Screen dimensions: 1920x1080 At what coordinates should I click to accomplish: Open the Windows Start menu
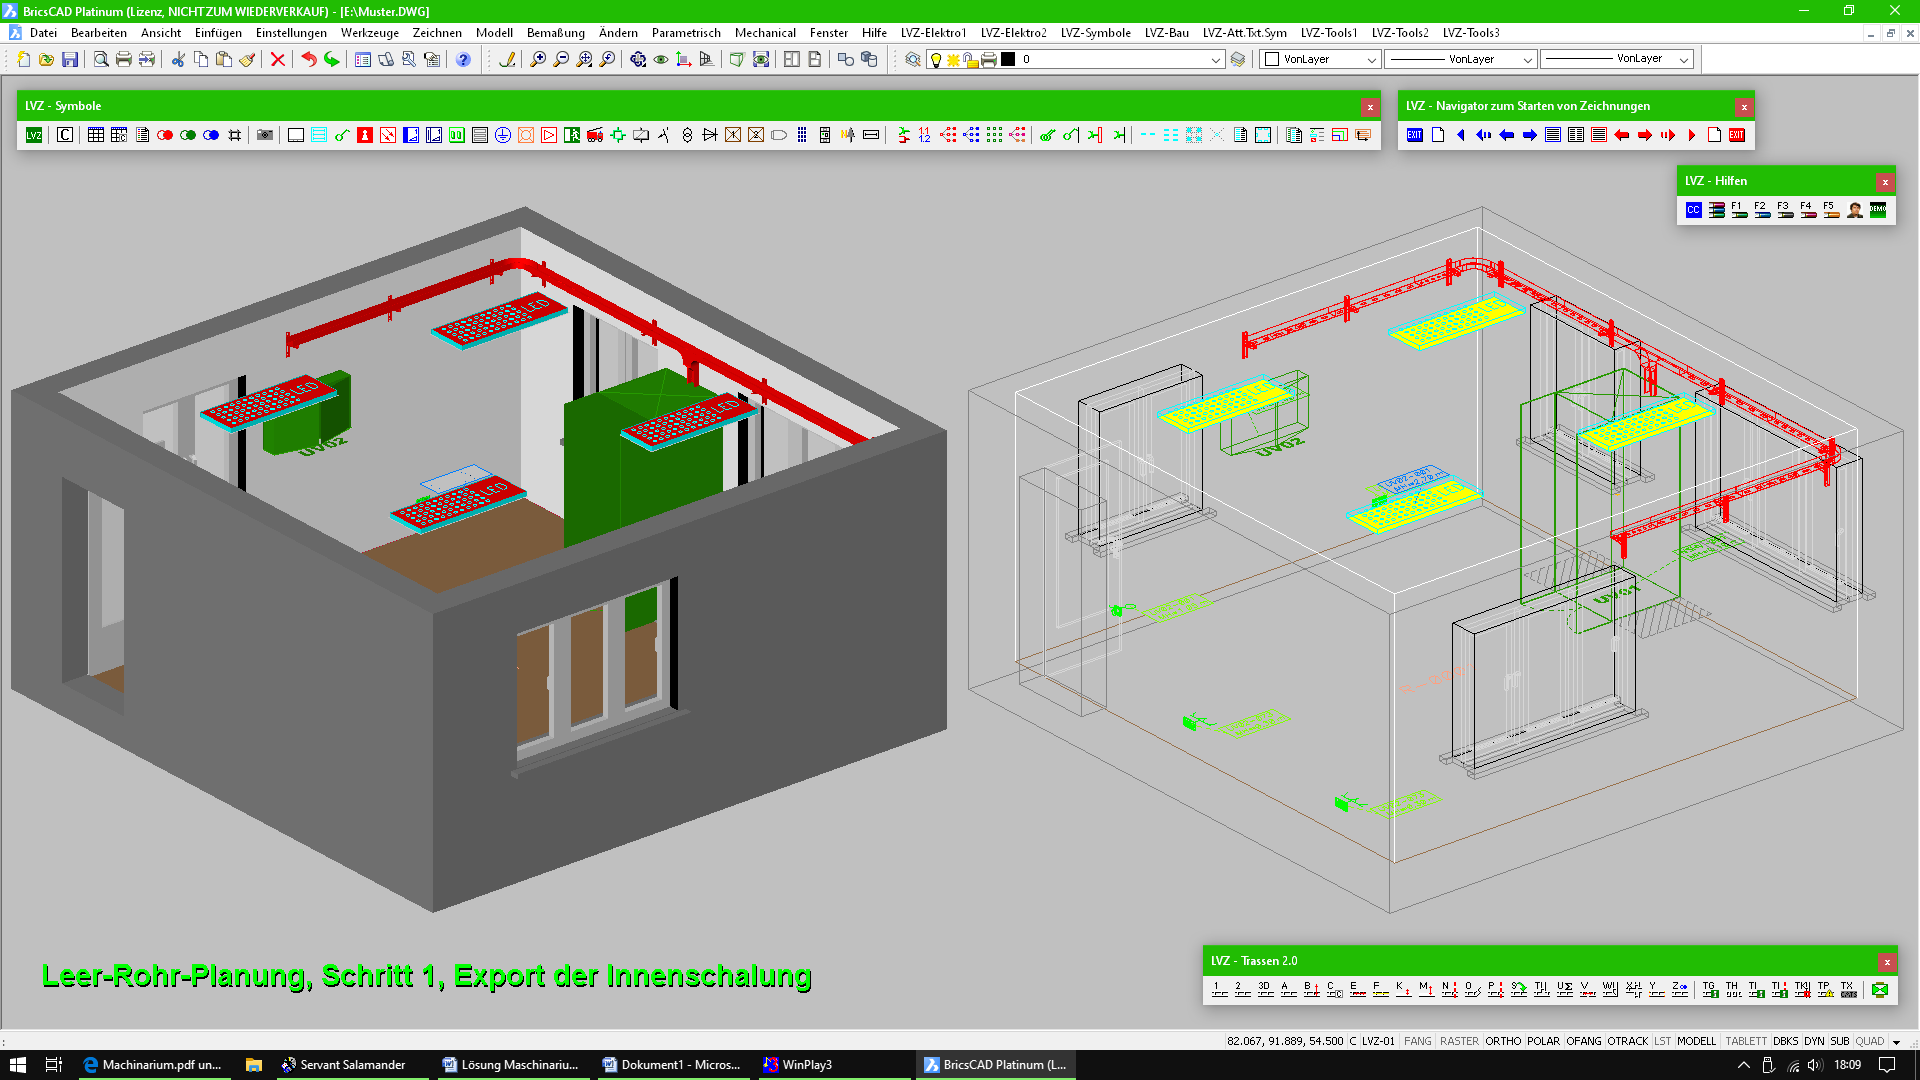pyautogui.click(x=18, y=1065)
